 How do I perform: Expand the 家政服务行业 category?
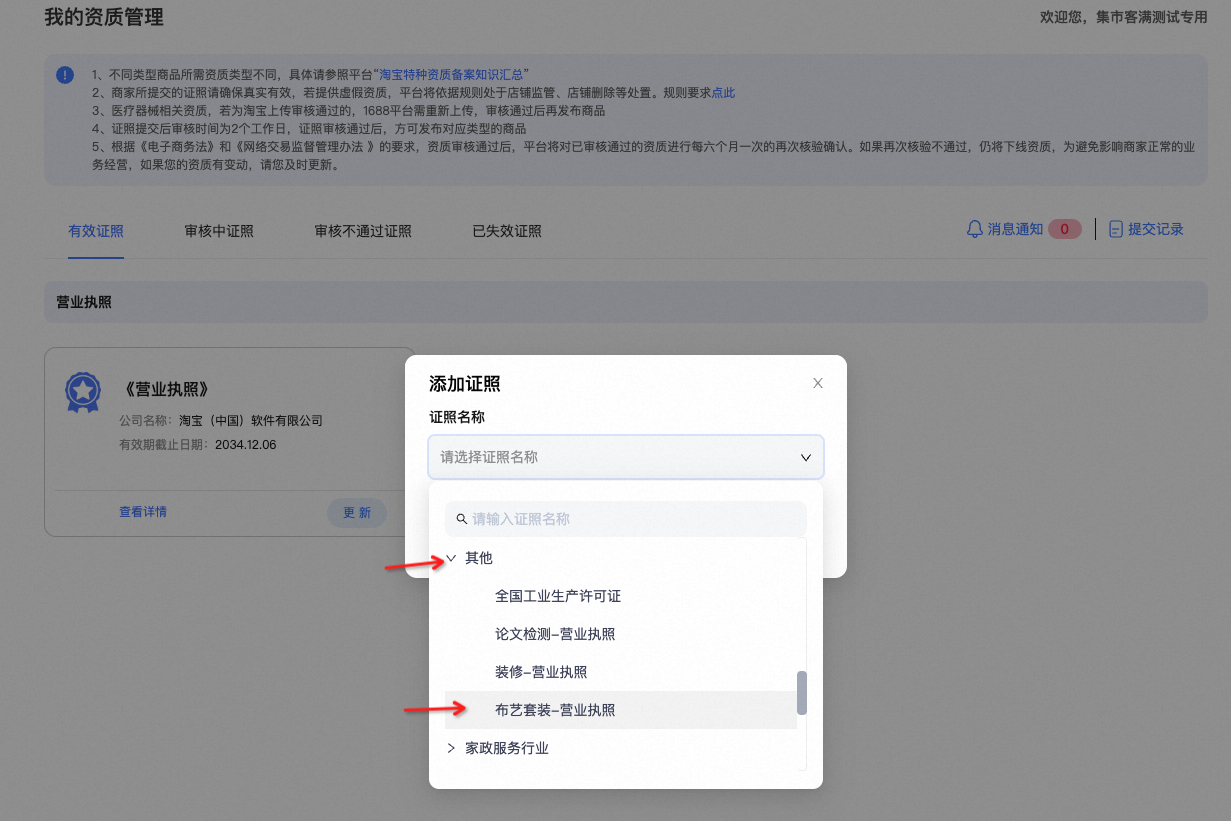click(x=451, y=748)
